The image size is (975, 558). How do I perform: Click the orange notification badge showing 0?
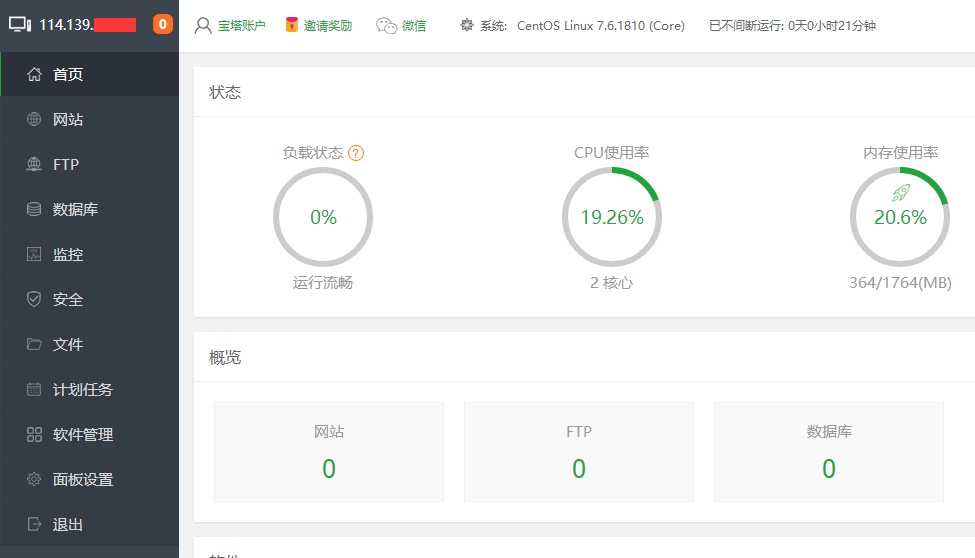(162, 25)
